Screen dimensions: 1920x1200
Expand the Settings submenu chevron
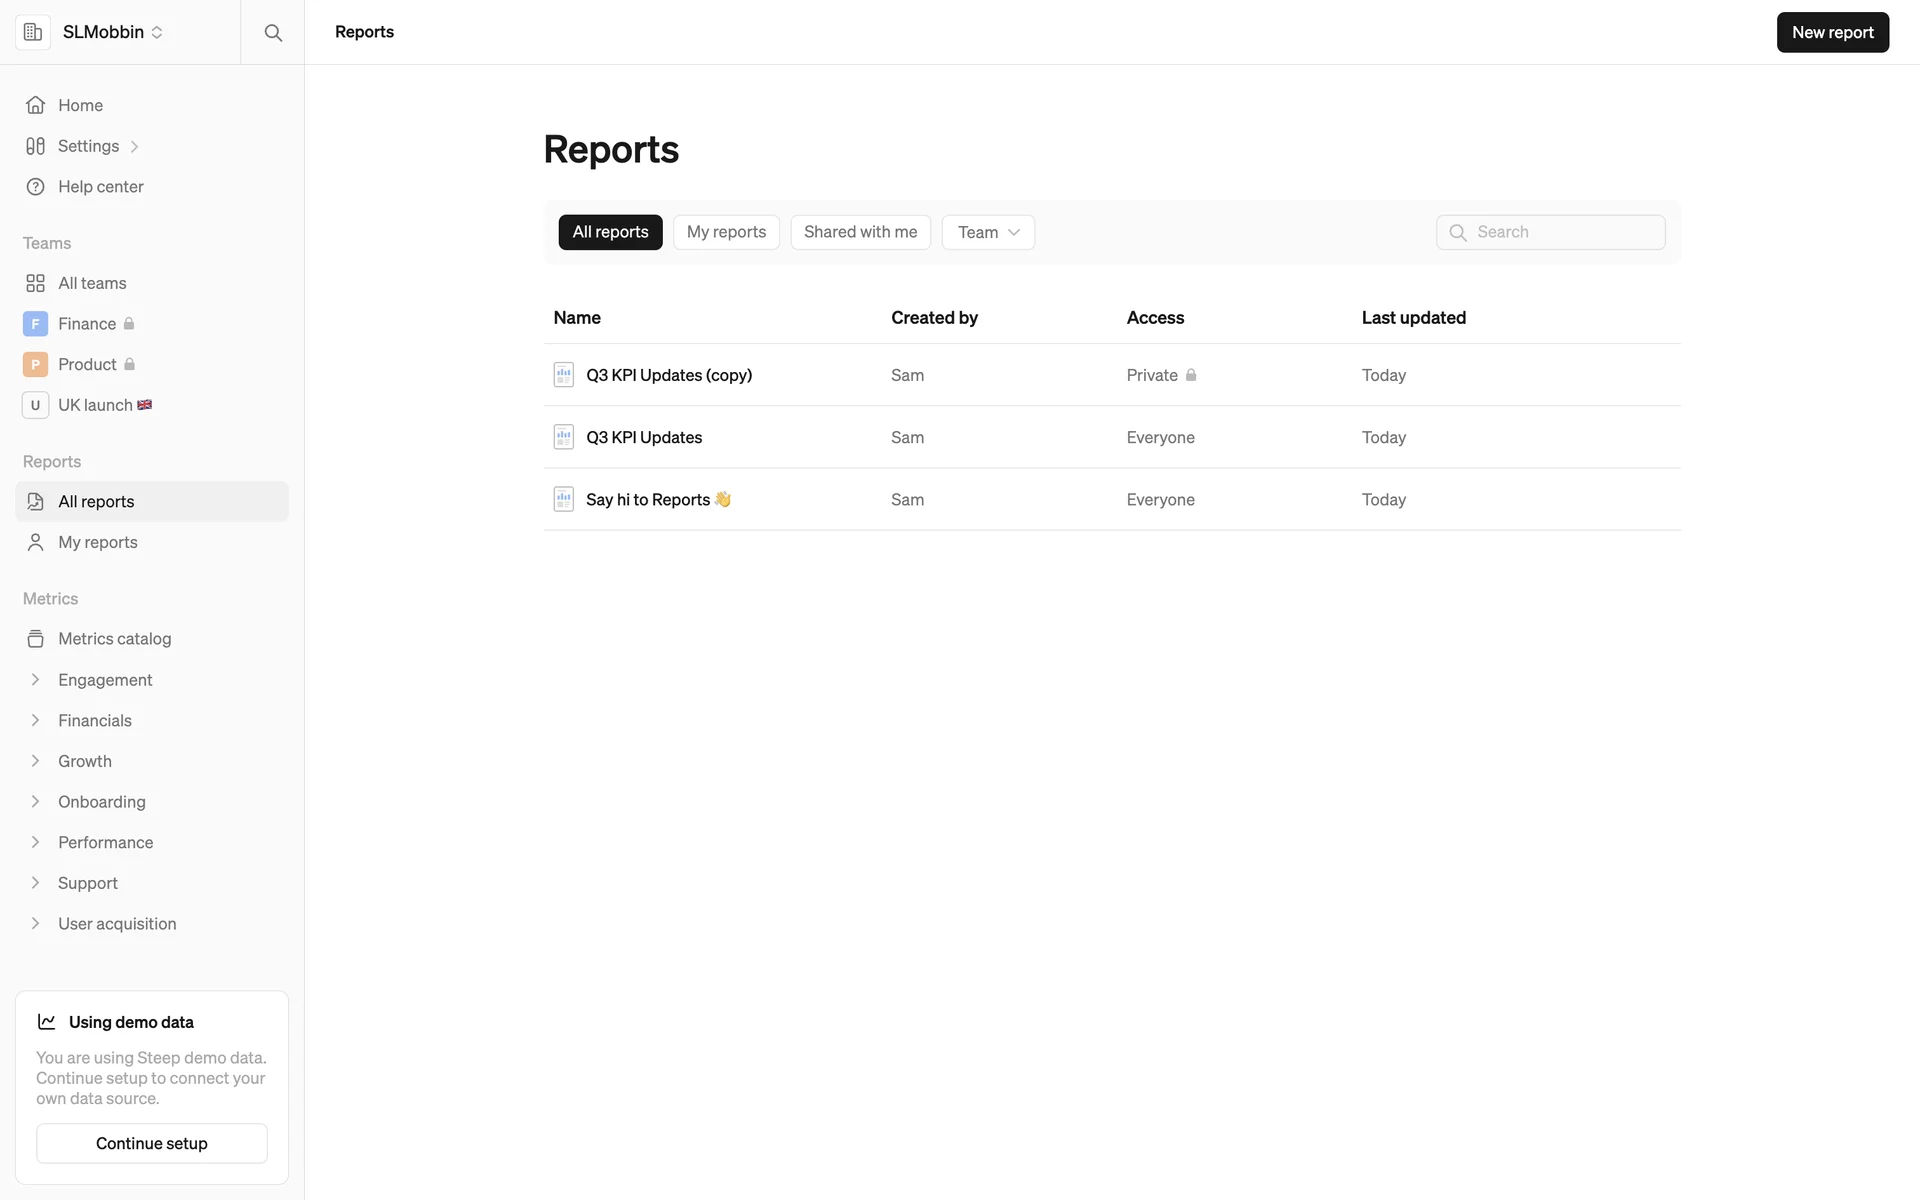[134, 147]
